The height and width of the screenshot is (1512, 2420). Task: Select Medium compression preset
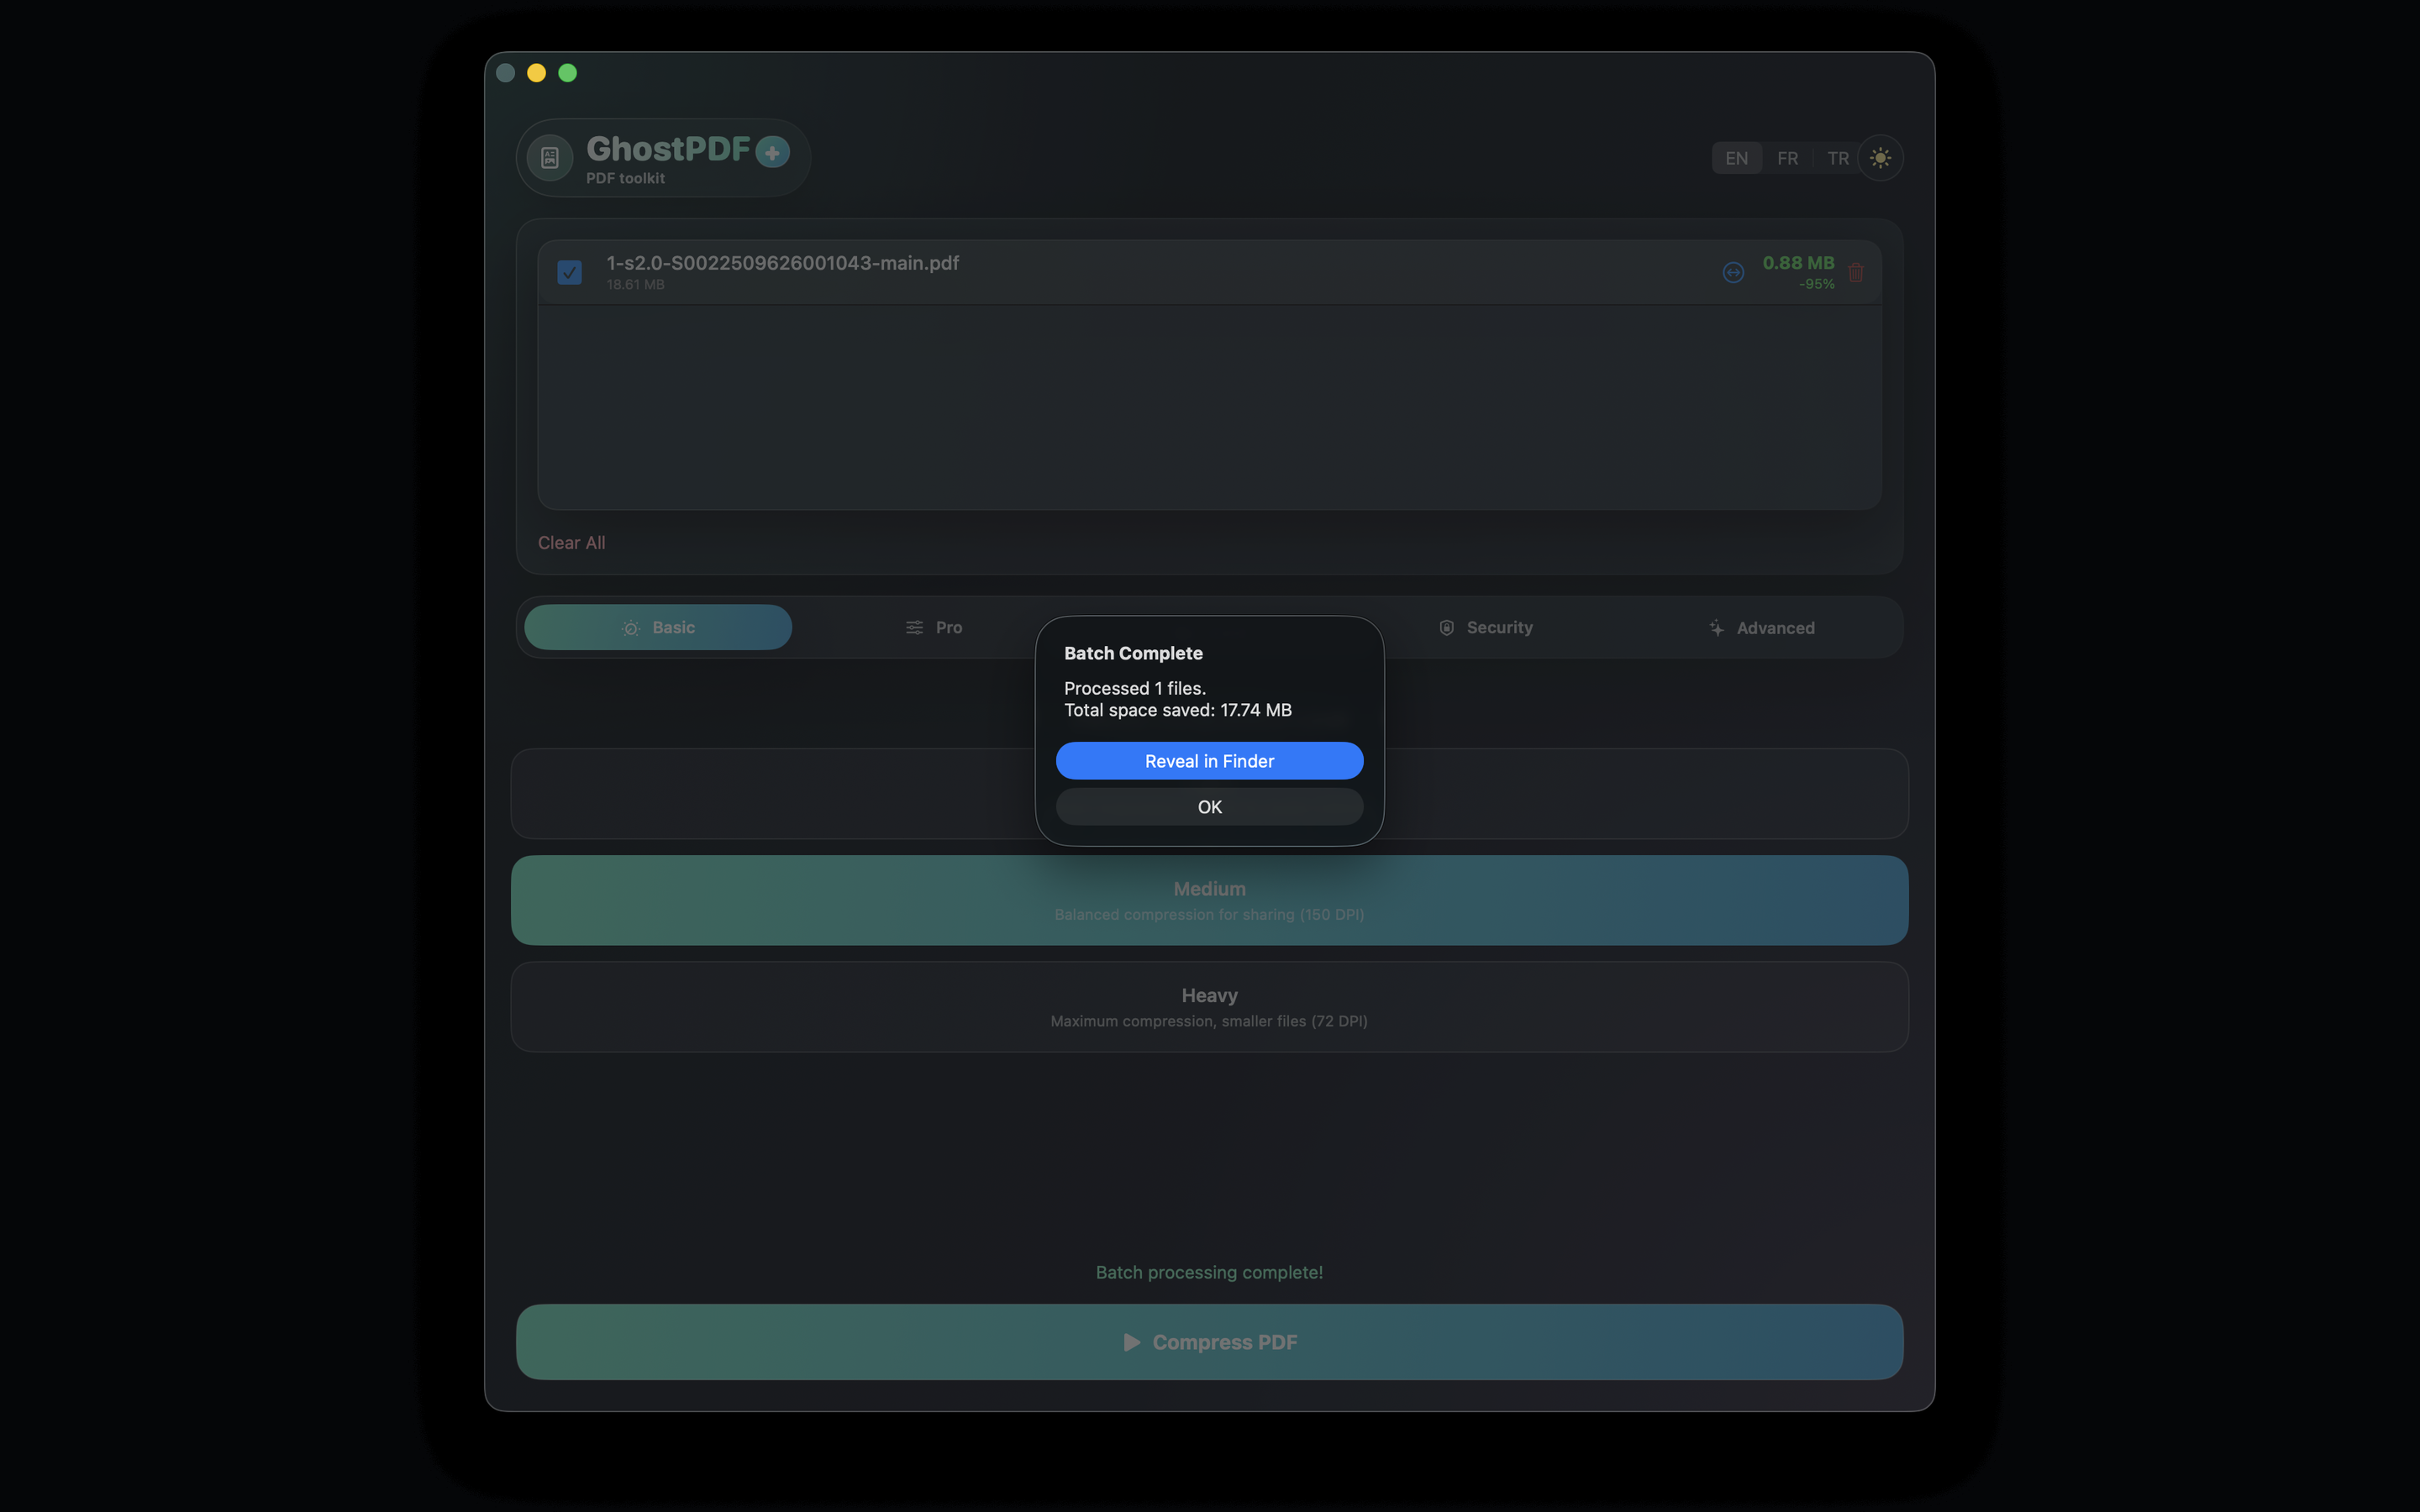(1209, 900)
